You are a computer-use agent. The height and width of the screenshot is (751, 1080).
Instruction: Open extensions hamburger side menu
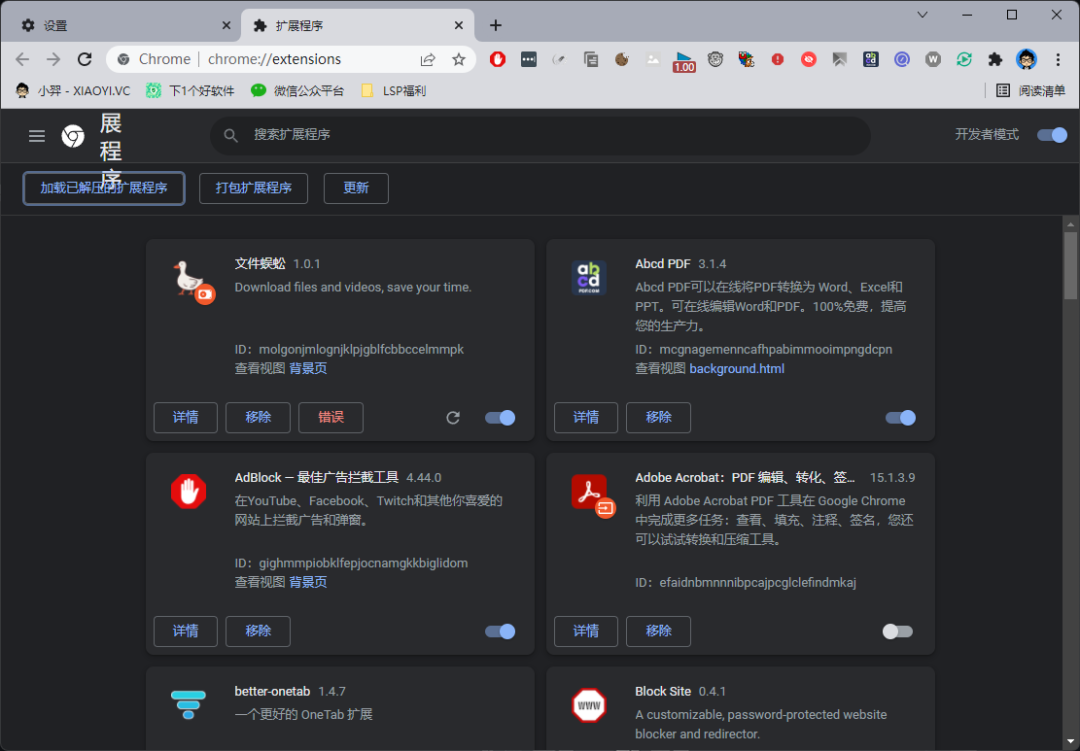click(37, 136)
